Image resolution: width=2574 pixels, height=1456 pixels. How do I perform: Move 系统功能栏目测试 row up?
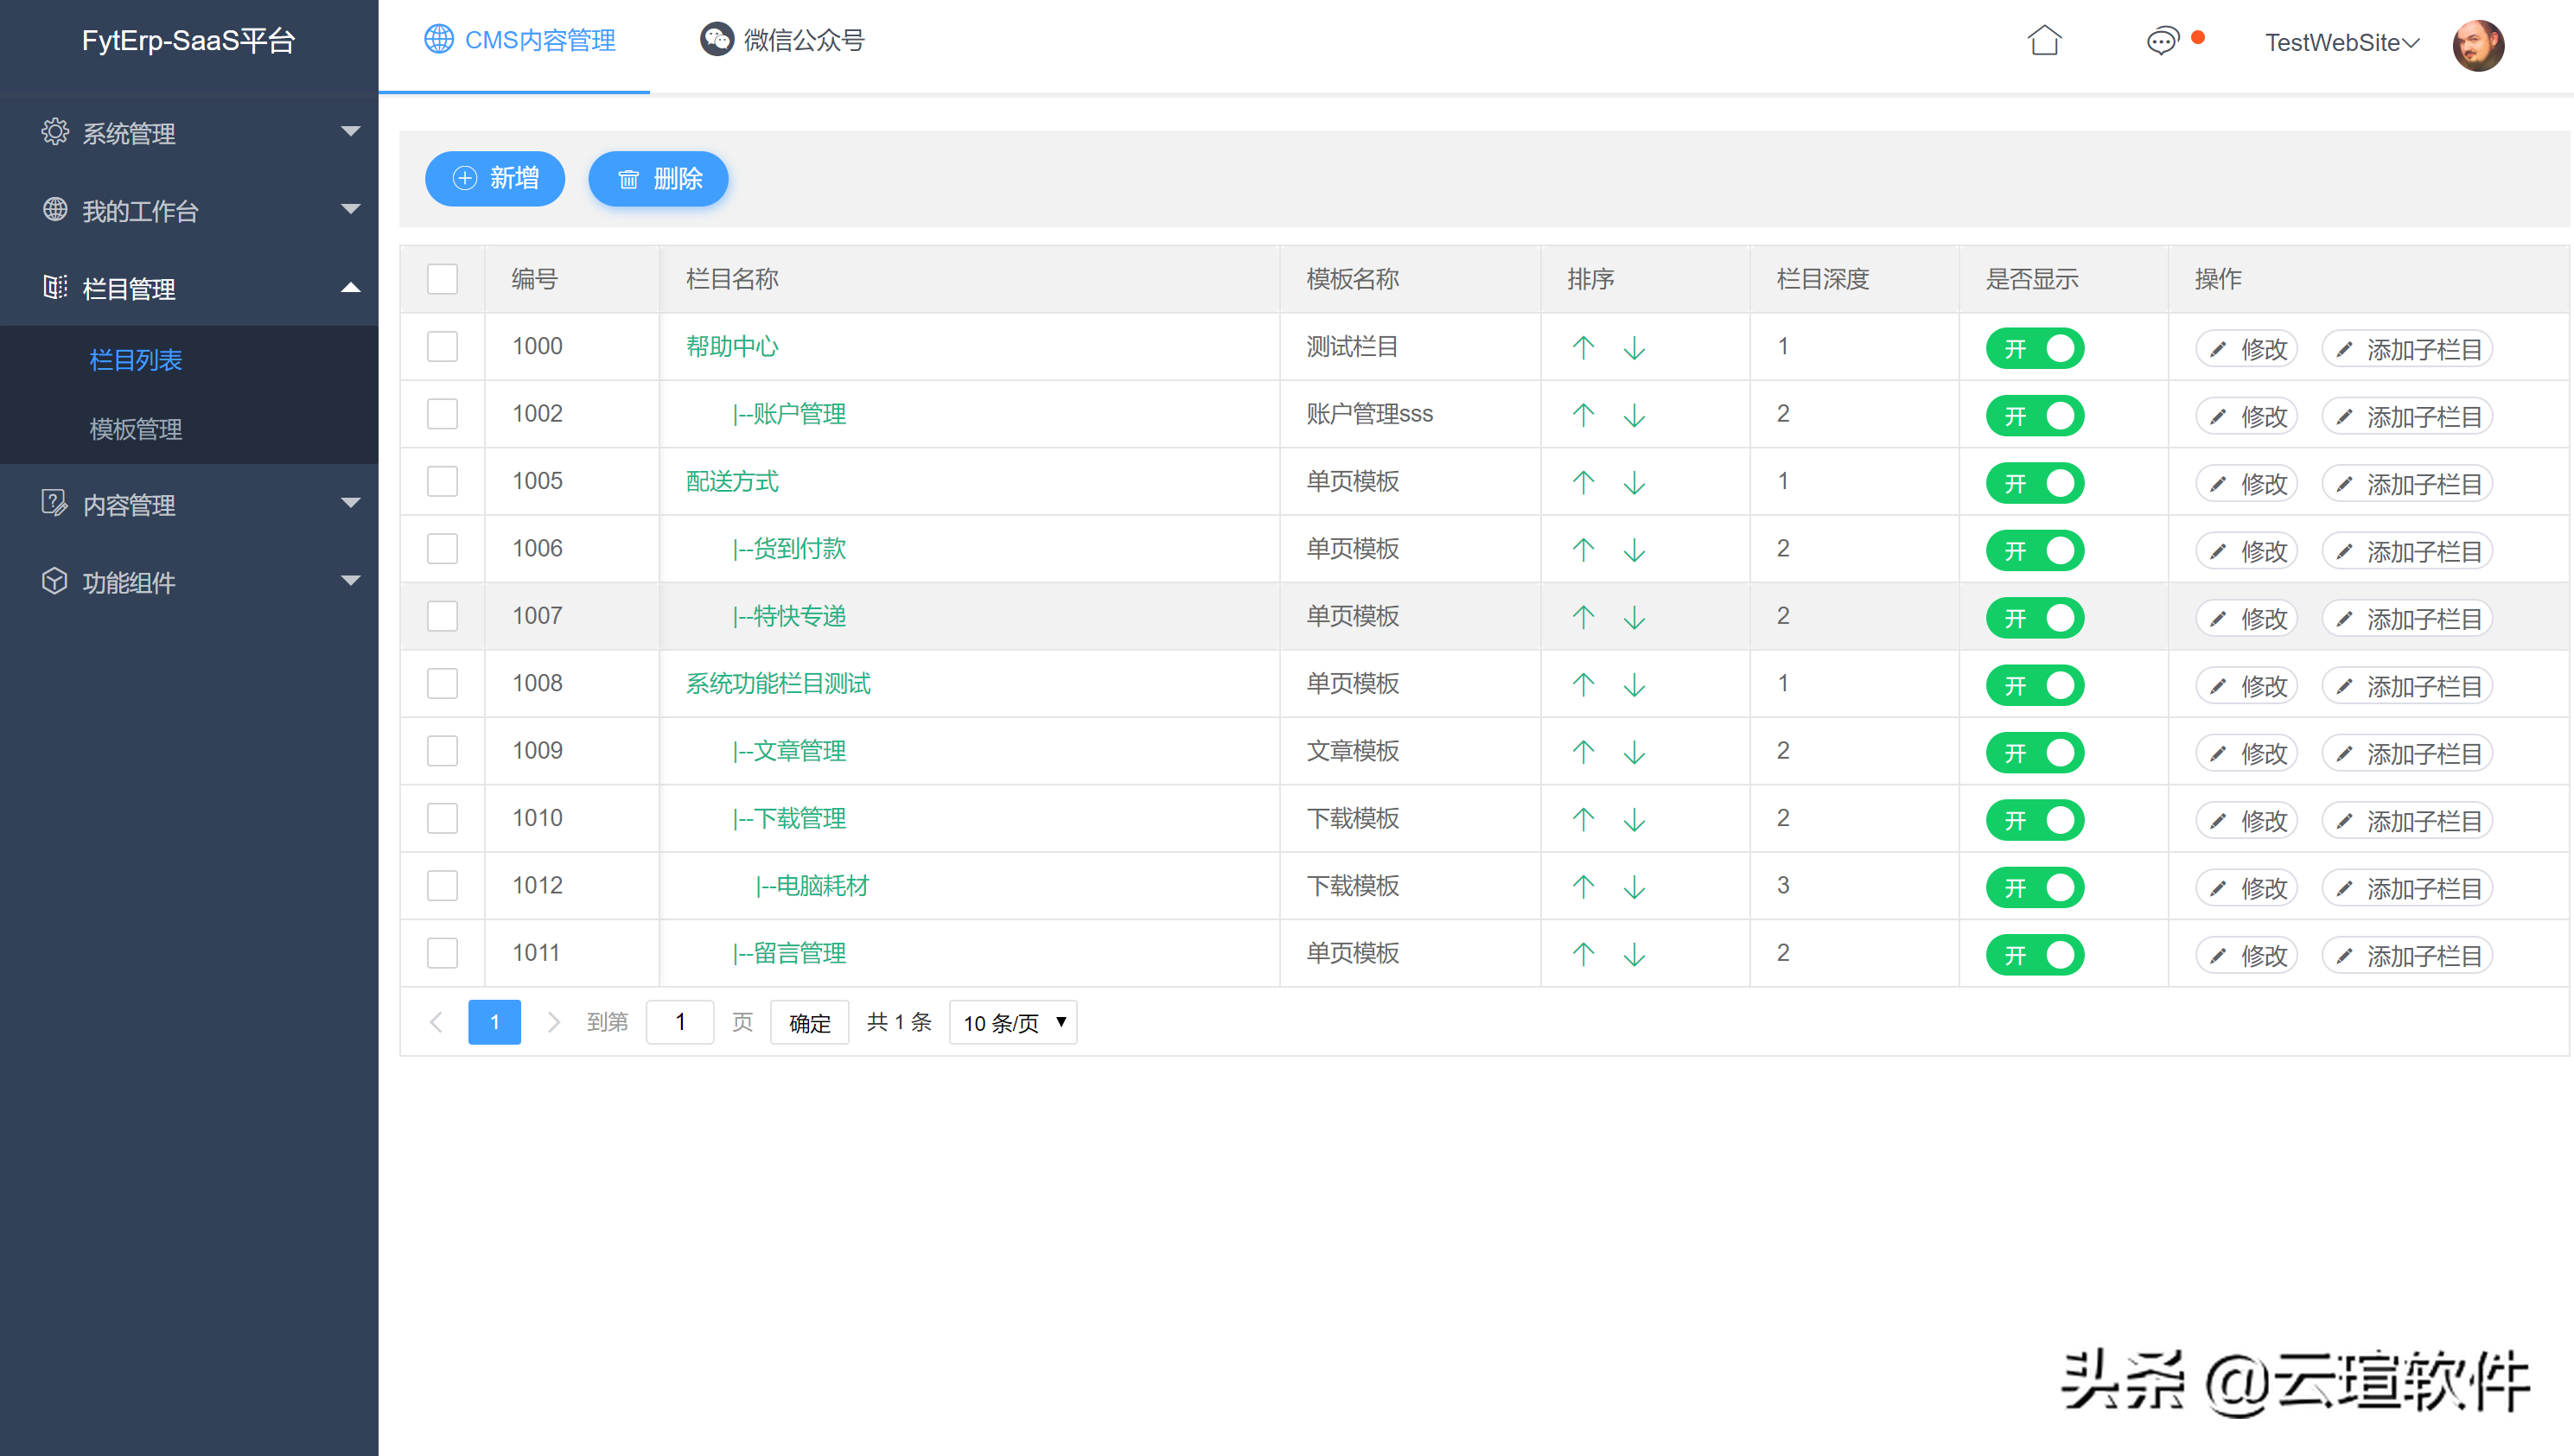pos(1583,685)
